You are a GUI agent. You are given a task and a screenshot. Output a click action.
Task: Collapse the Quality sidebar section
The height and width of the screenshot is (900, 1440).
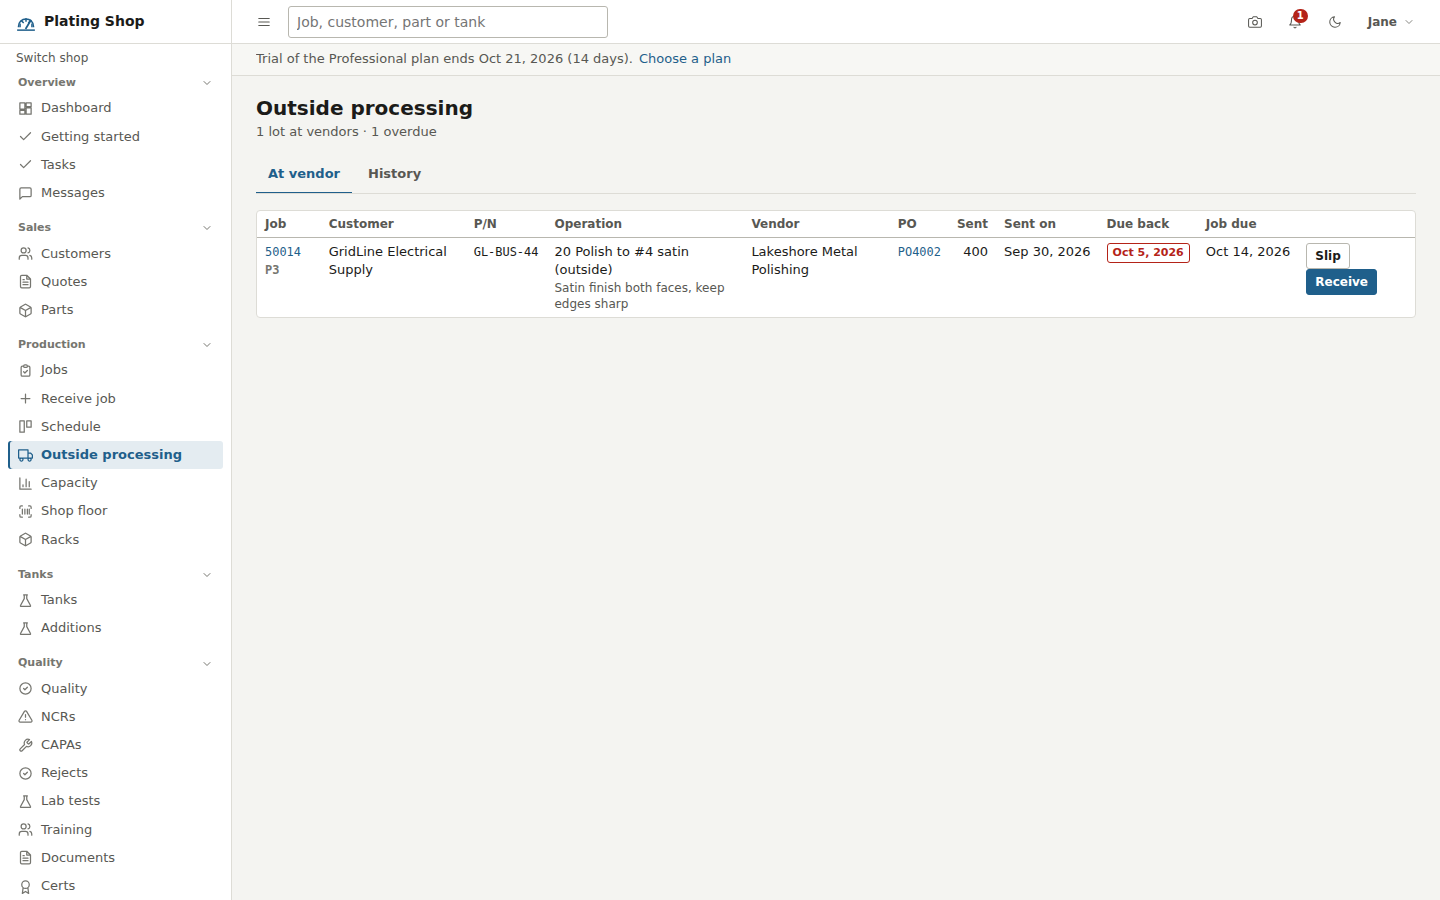(115, 663)
